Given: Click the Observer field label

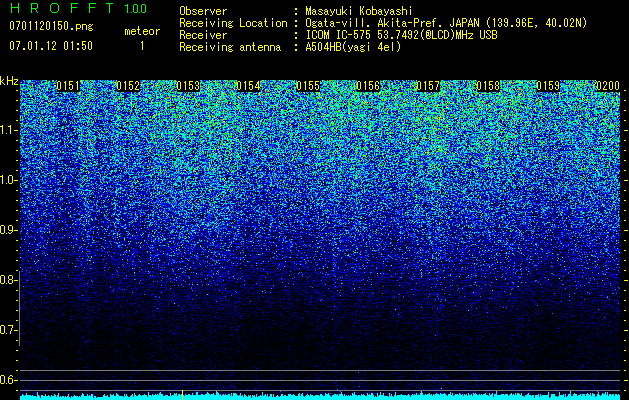Looking at the screenshot, I should [203, 11].
